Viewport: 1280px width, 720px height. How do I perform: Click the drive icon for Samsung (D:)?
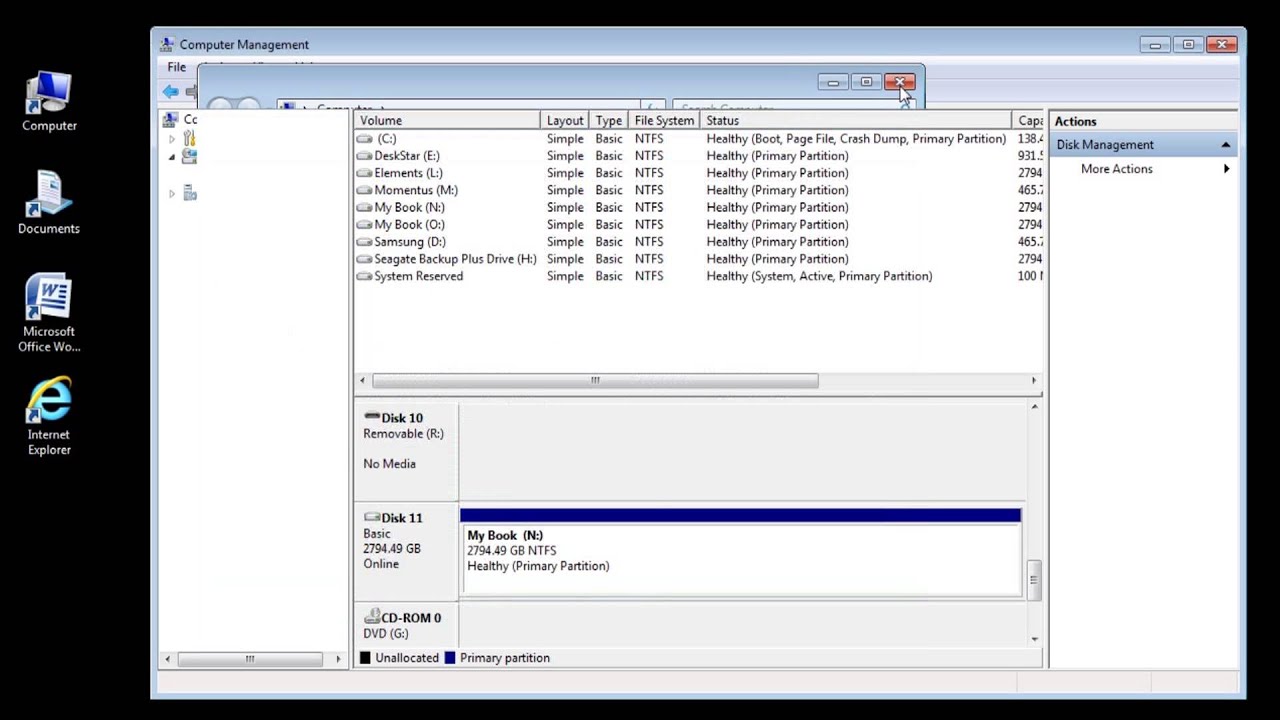click(x=364, y=242)
